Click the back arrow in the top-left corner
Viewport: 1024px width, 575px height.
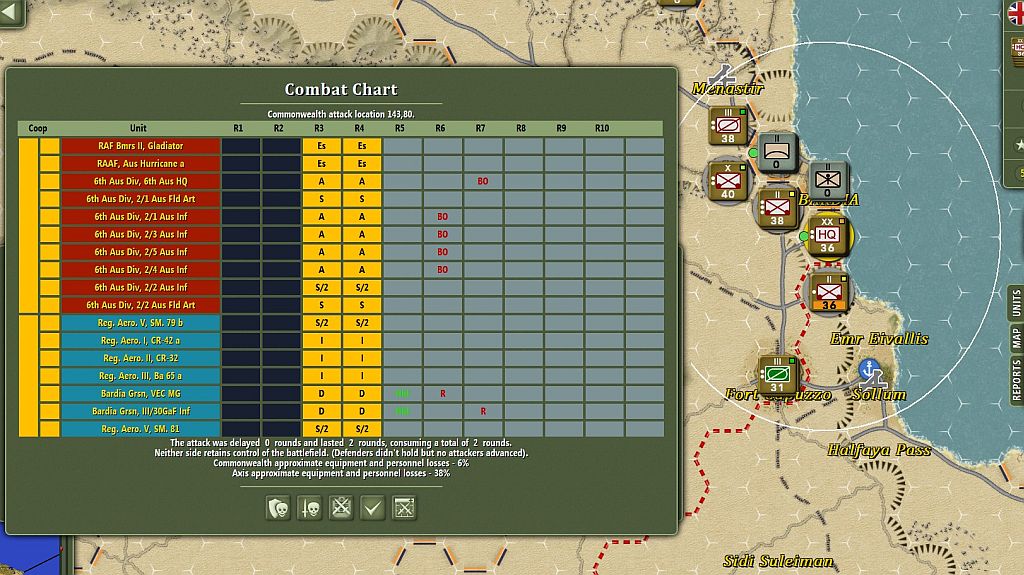point(11,12)
